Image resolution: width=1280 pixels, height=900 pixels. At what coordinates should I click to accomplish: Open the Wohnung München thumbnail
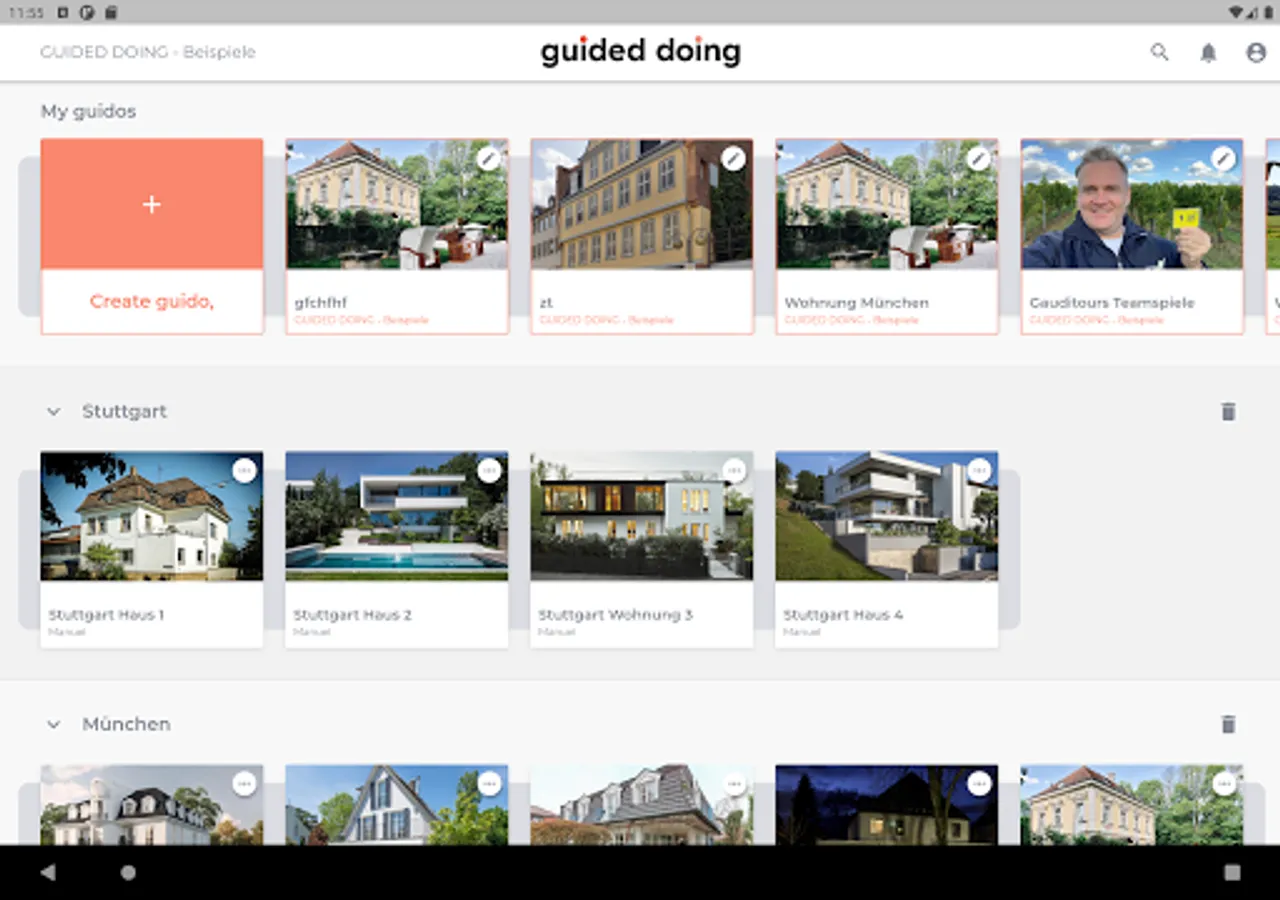887,204
